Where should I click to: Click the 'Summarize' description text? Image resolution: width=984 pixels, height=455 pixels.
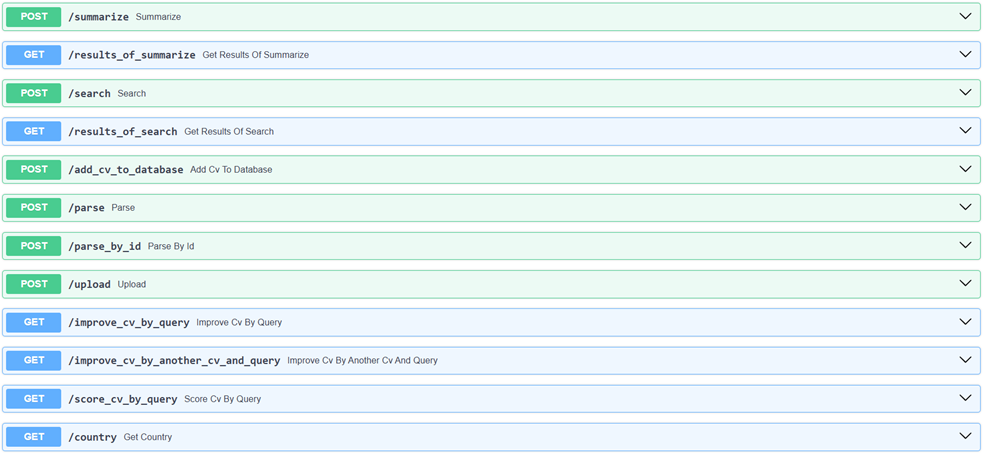point(158,17)
